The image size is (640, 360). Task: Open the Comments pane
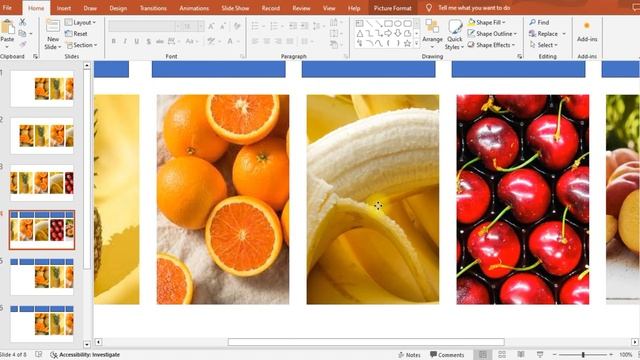coord(447,355)
